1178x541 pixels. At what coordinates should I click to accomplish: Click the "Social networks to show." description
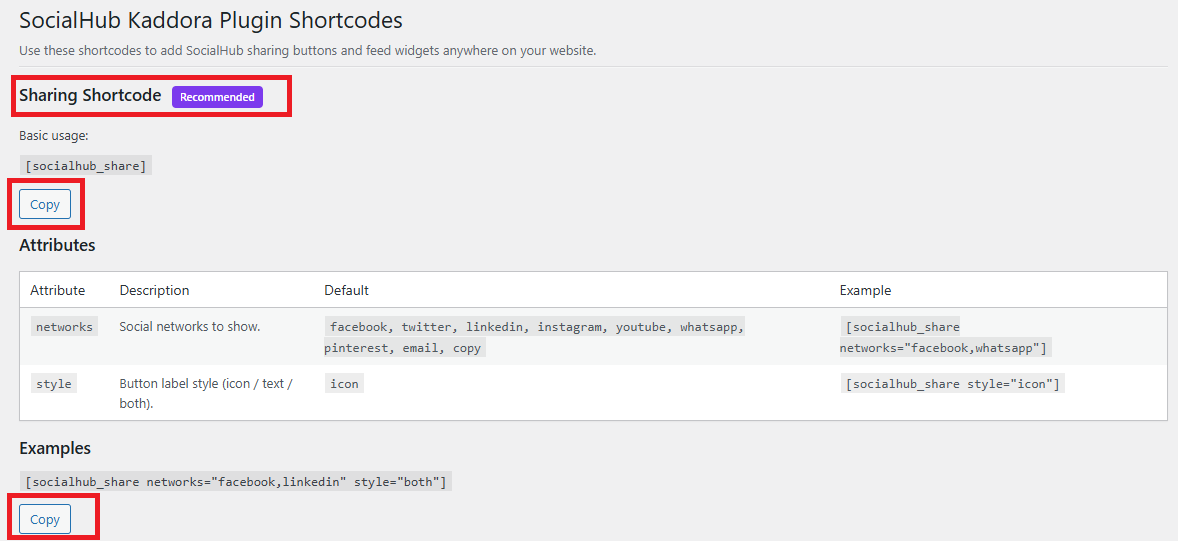pyautogui.click(x=190, y=326)
